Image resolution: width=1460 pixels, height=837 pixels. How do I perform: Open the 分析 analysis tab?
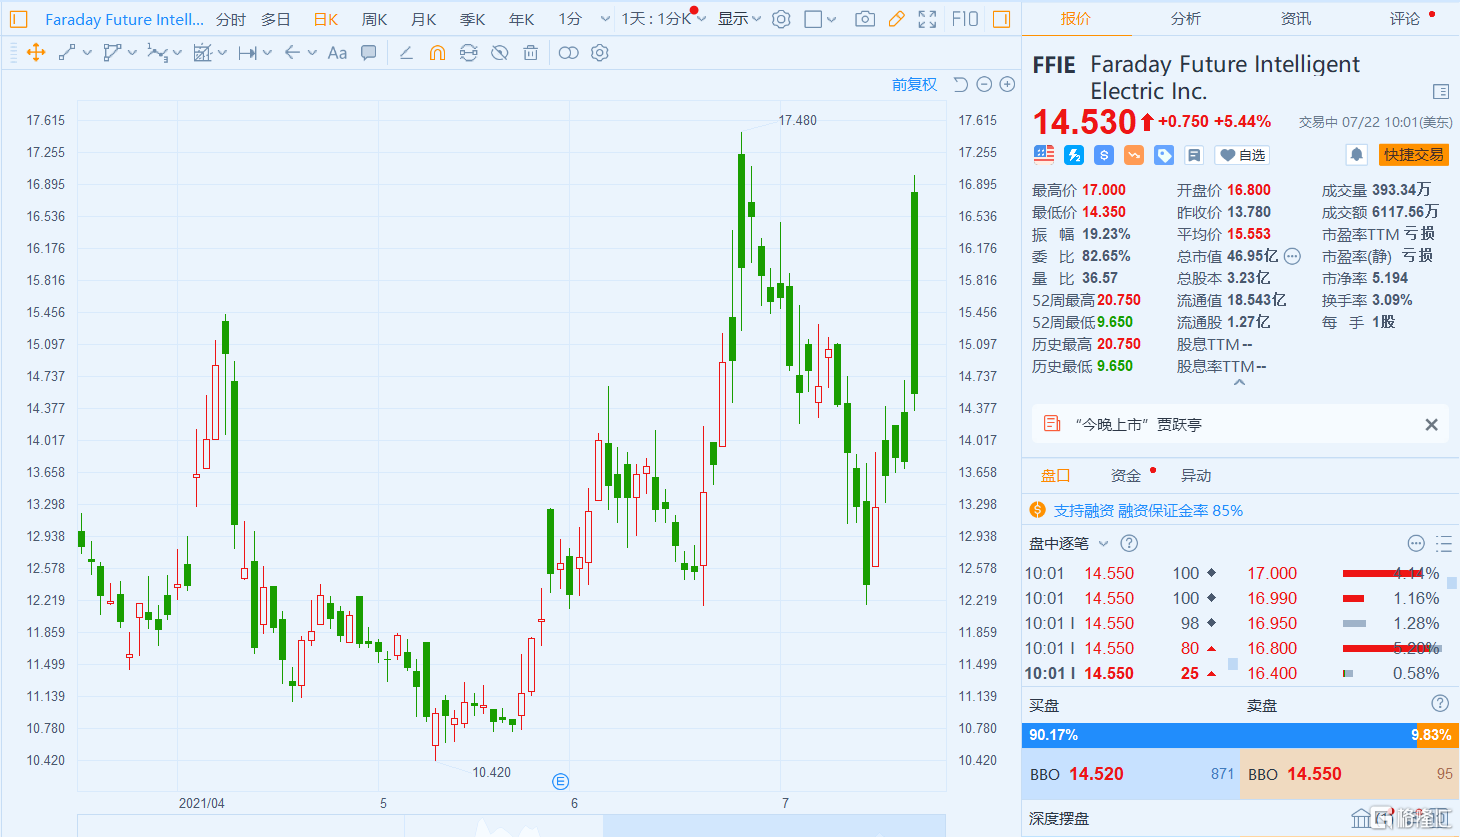1186,18
